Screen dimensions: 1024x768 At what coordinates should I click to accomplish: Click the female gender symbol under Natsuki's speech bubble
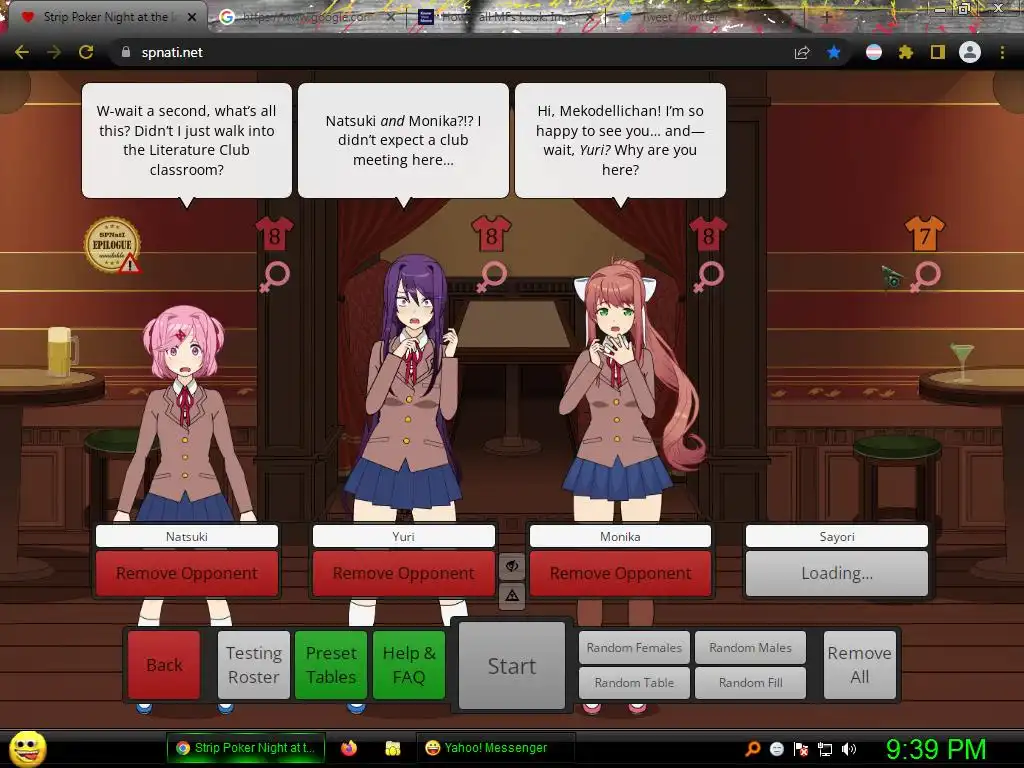(274, 277)
